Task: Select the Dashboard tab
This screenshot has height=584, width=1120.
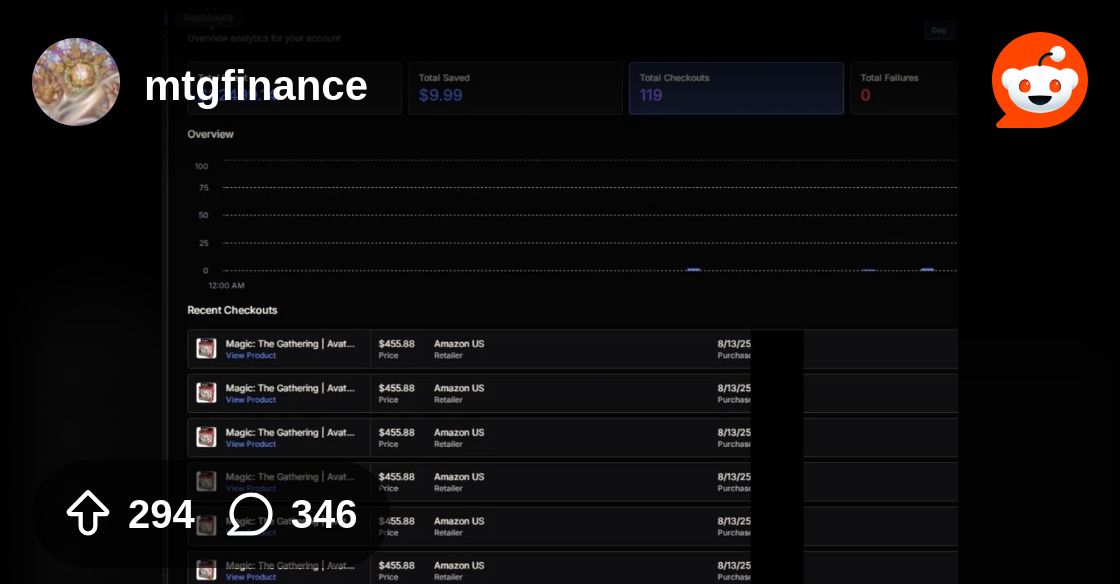Action: [209, 17]
